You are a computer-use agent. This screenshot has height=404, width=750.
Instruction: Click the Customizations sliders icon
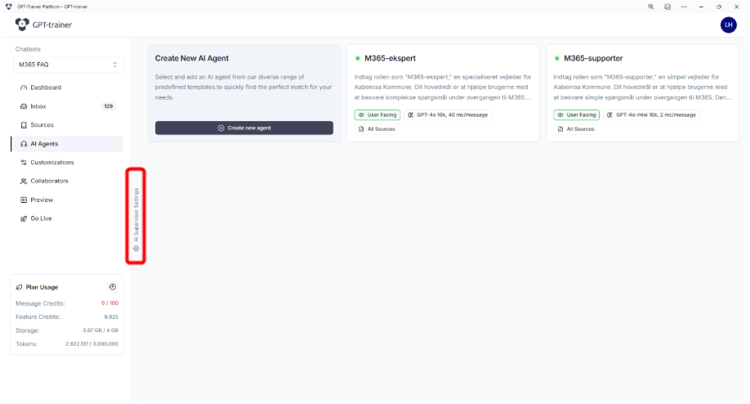23,163
